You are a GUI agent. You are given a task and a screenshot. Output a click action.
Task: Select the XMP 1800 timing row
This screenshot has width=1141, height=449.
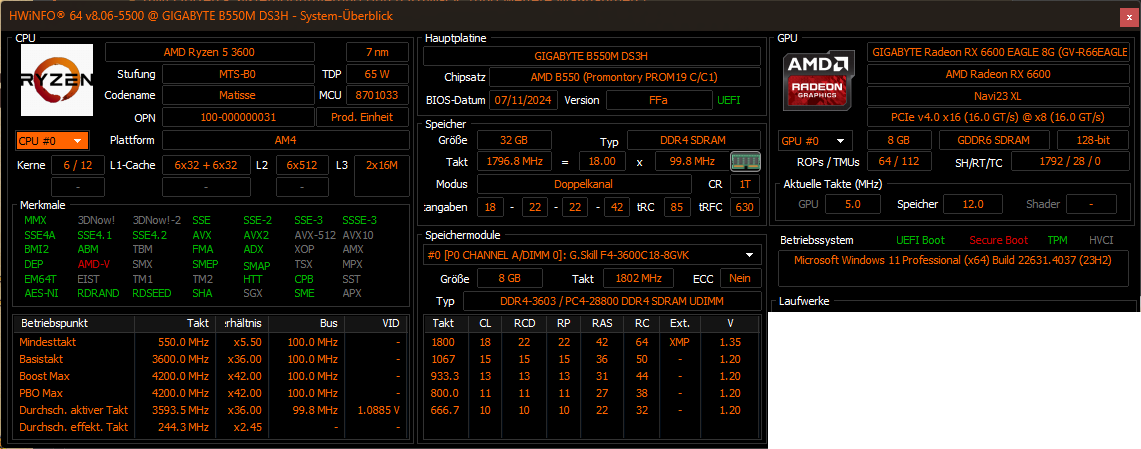(592, 342)
